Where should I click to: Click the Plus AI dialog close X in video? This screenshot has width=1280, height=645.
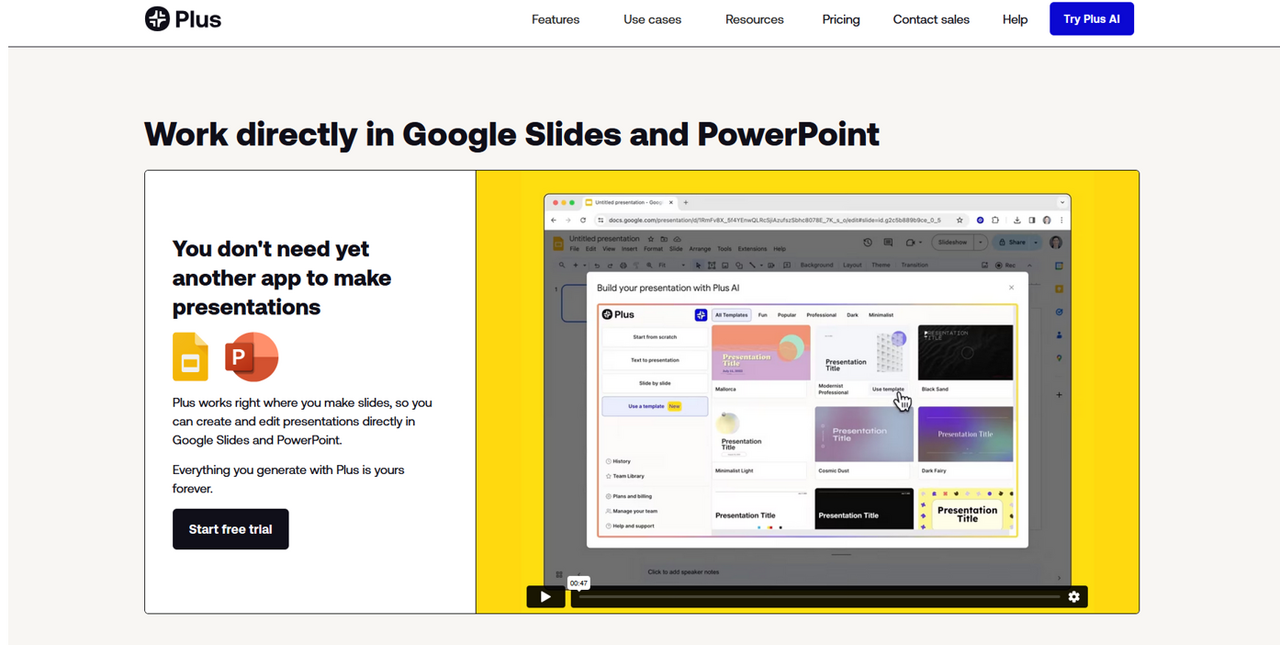(1011, 288)
